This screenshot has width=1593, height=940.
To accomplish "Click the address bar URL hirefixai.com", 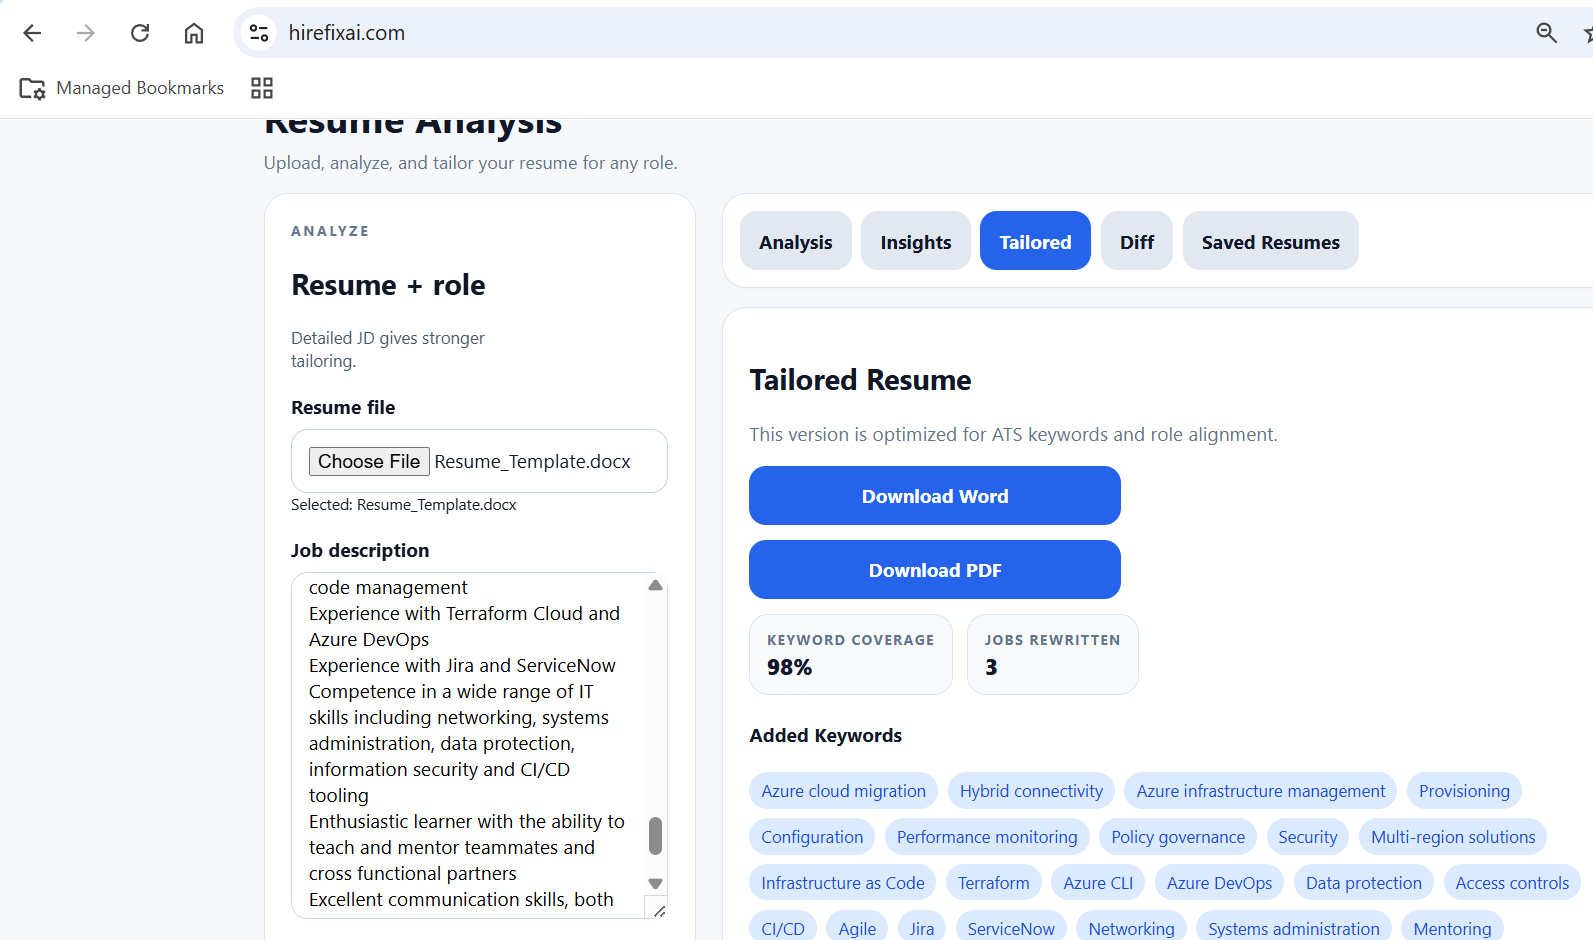I will 347,33.
